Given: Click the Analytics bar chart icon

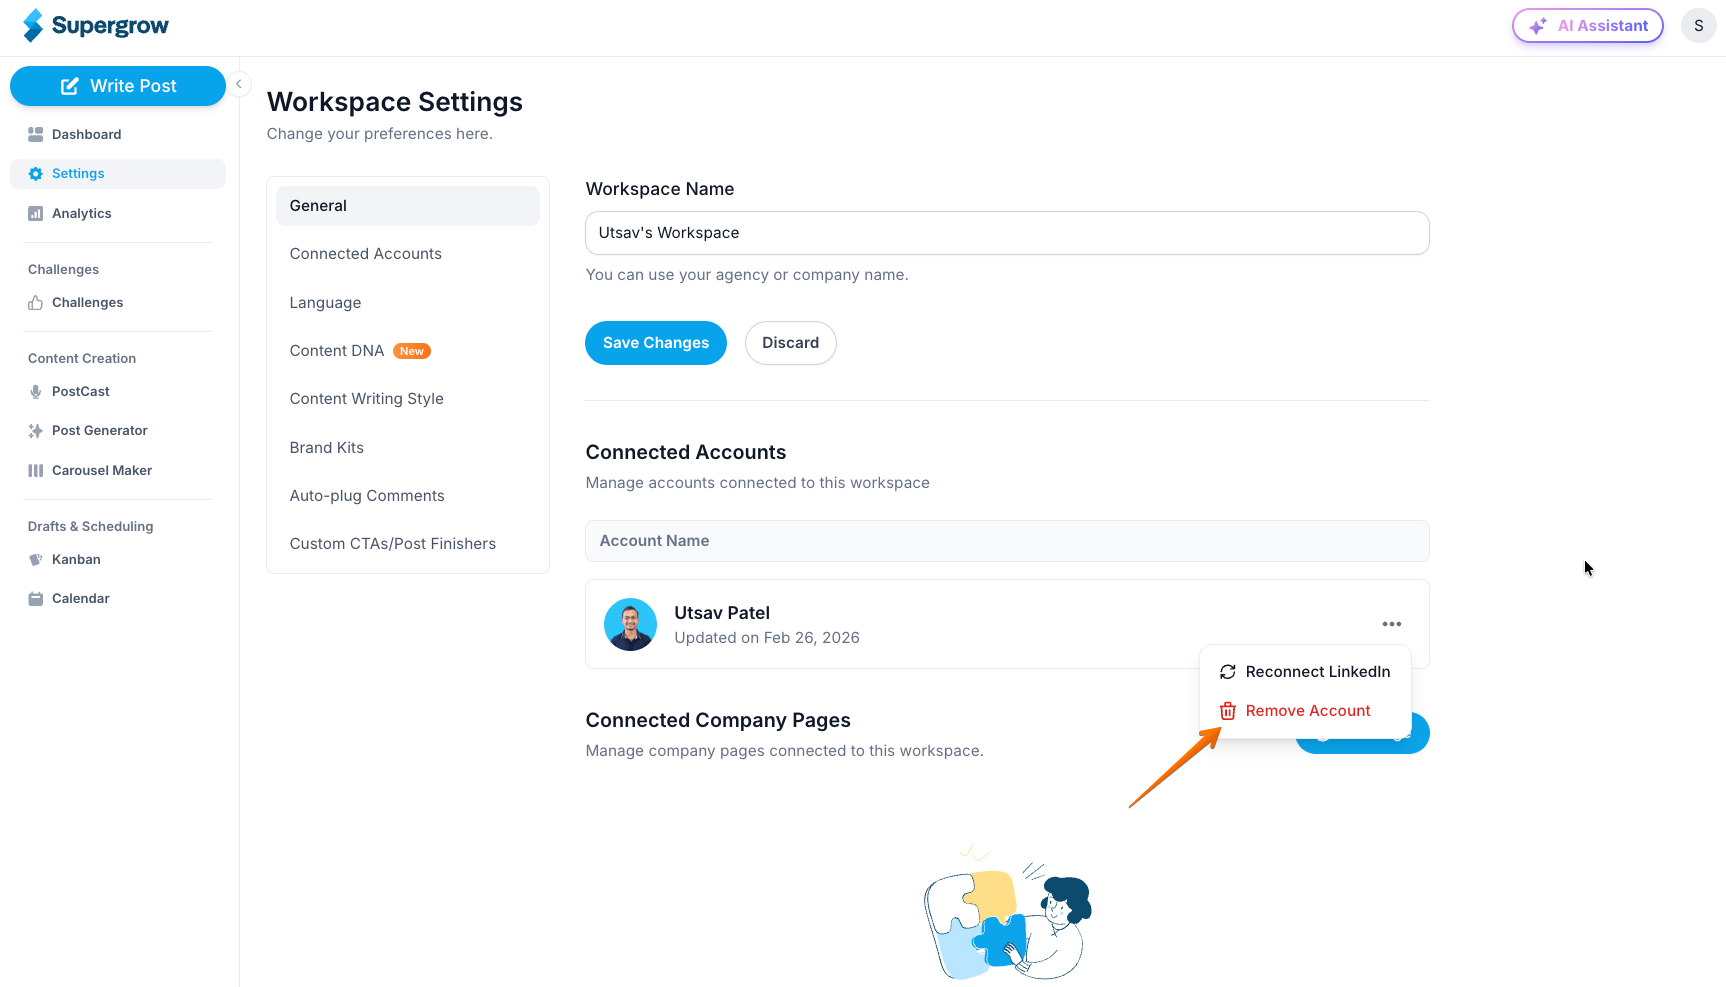Looking at the screenshot, I should (36, 214).
